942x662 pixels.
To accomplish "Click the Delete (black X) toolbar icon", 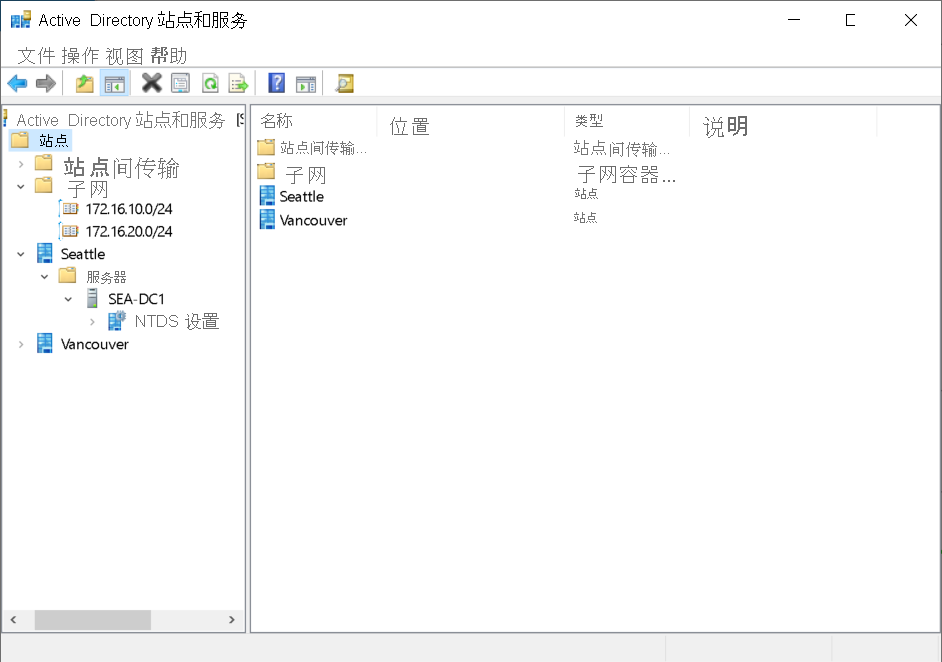I will click(x=151, y=84).
